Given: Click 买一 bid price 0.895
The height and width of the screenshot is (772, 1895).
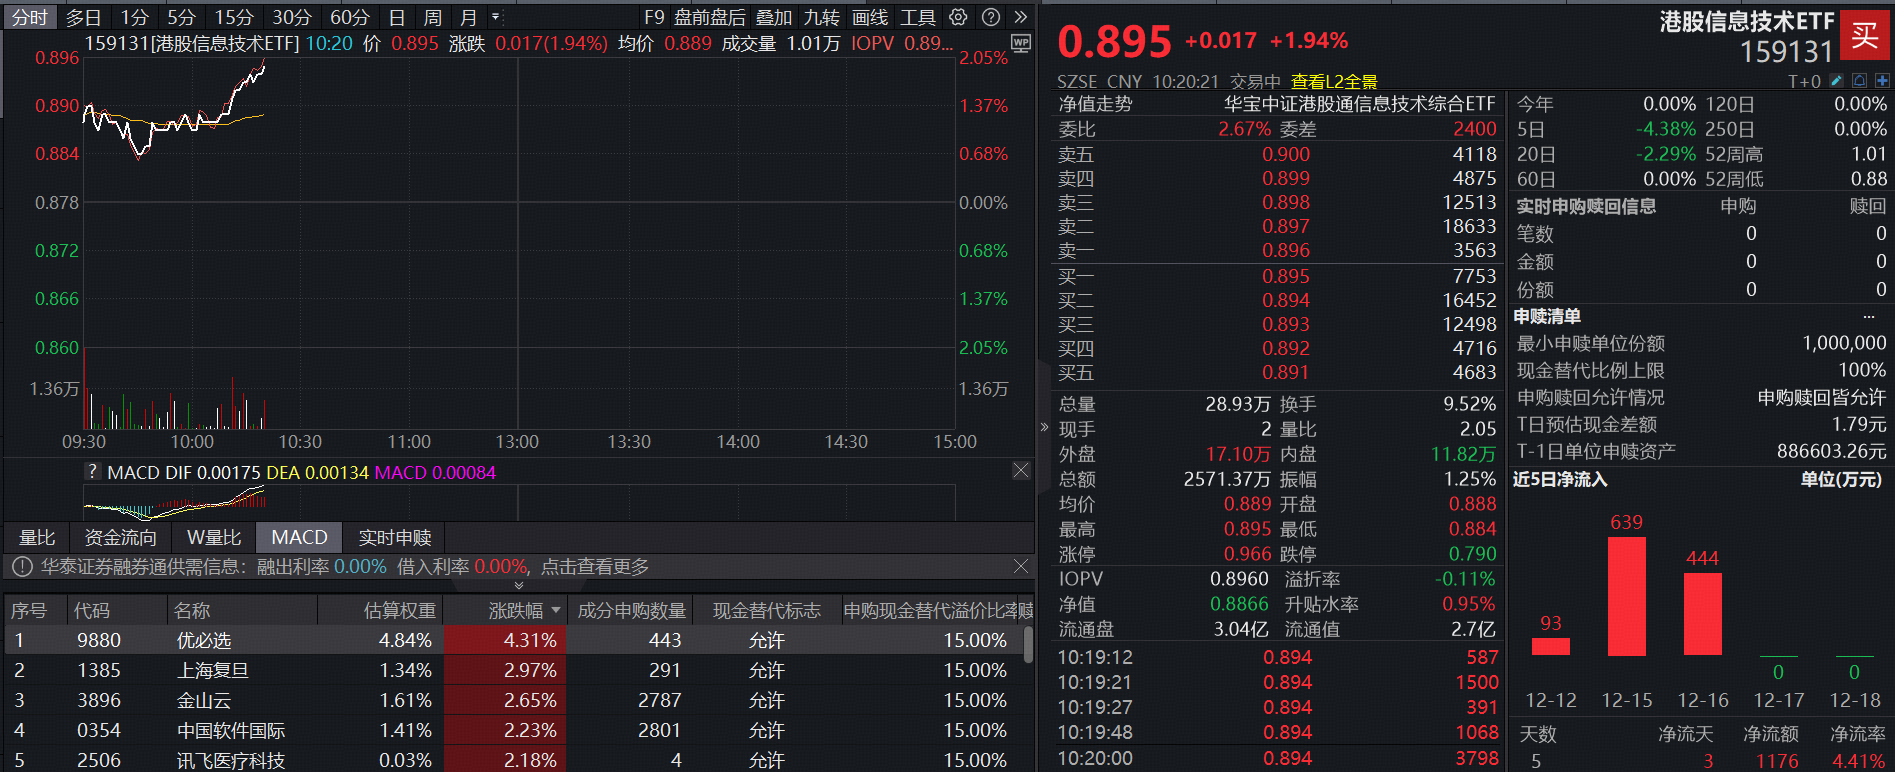Looking at the screenshot, I should pyautogui.click(x=1285, y=276).
